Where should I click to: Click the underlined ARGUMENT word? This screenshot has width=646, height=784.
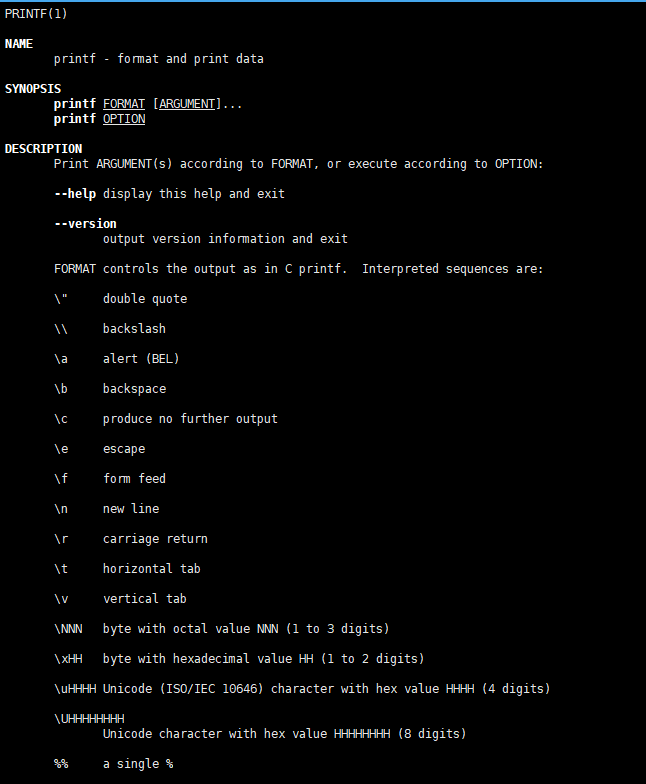click(x=184, y=104)
